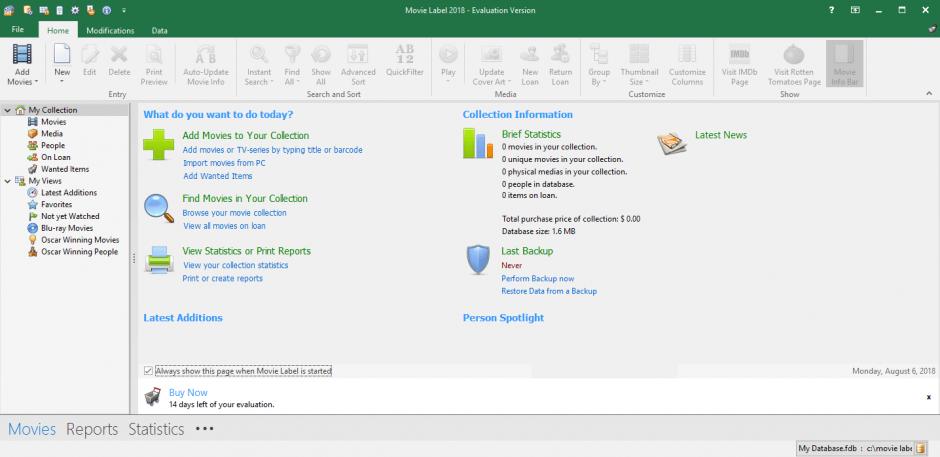
Task: Click the Last Backup shield icon
Action: [x=478, y=260]
